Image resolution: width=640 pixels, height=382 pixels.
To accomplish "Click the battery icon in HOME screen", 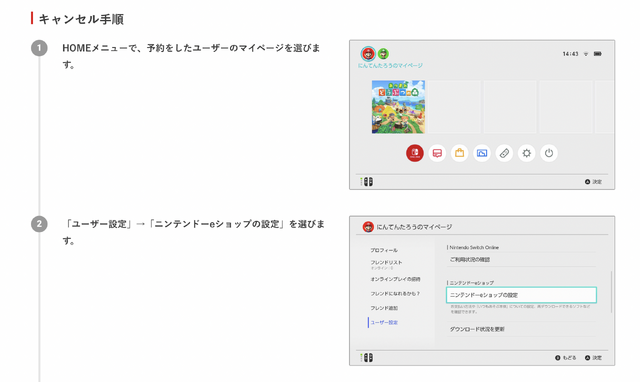I will pos(598,54).
